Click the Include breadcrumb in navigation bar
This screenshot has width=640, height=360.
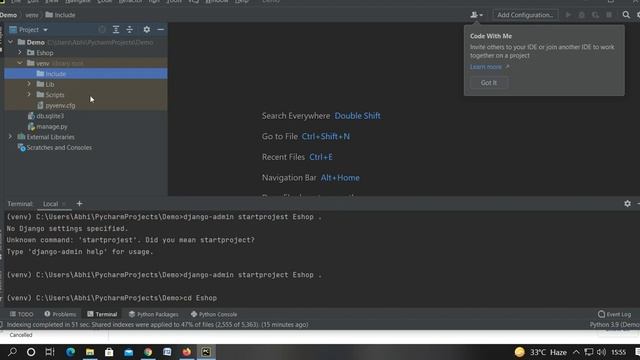click(60, 15)
